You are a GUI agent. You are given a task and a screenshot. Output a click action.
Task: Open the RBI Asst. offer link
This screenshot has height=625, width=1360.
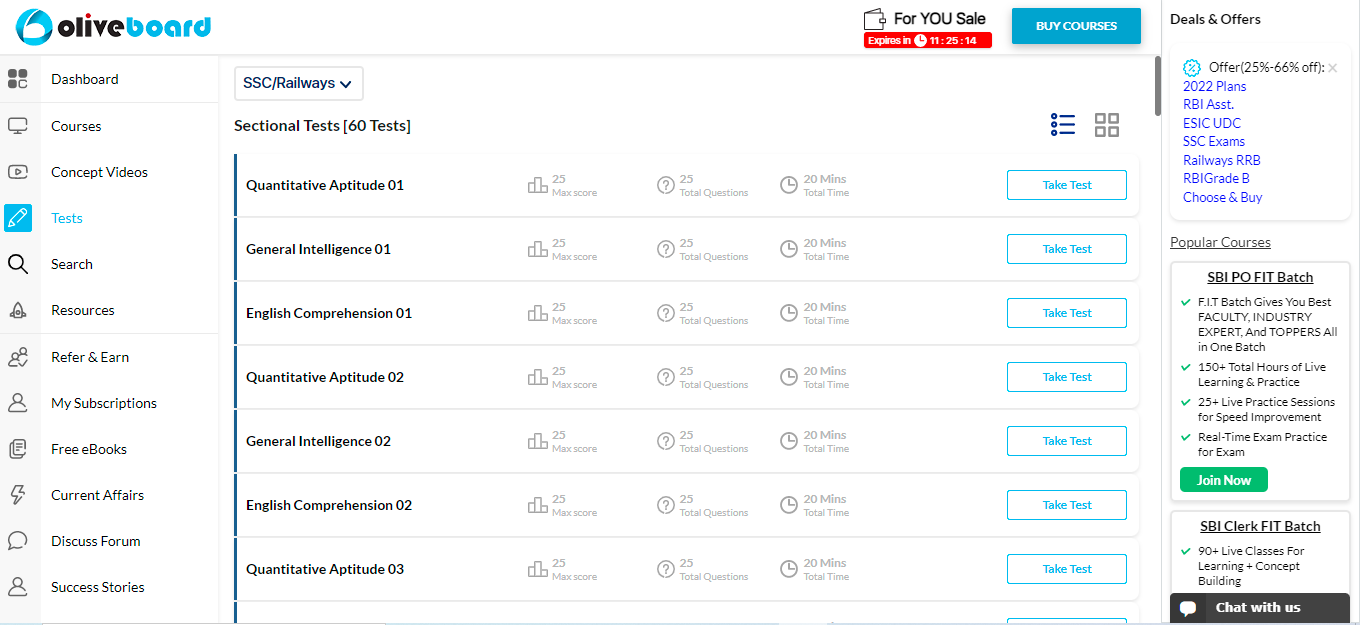pos(1208,104)
